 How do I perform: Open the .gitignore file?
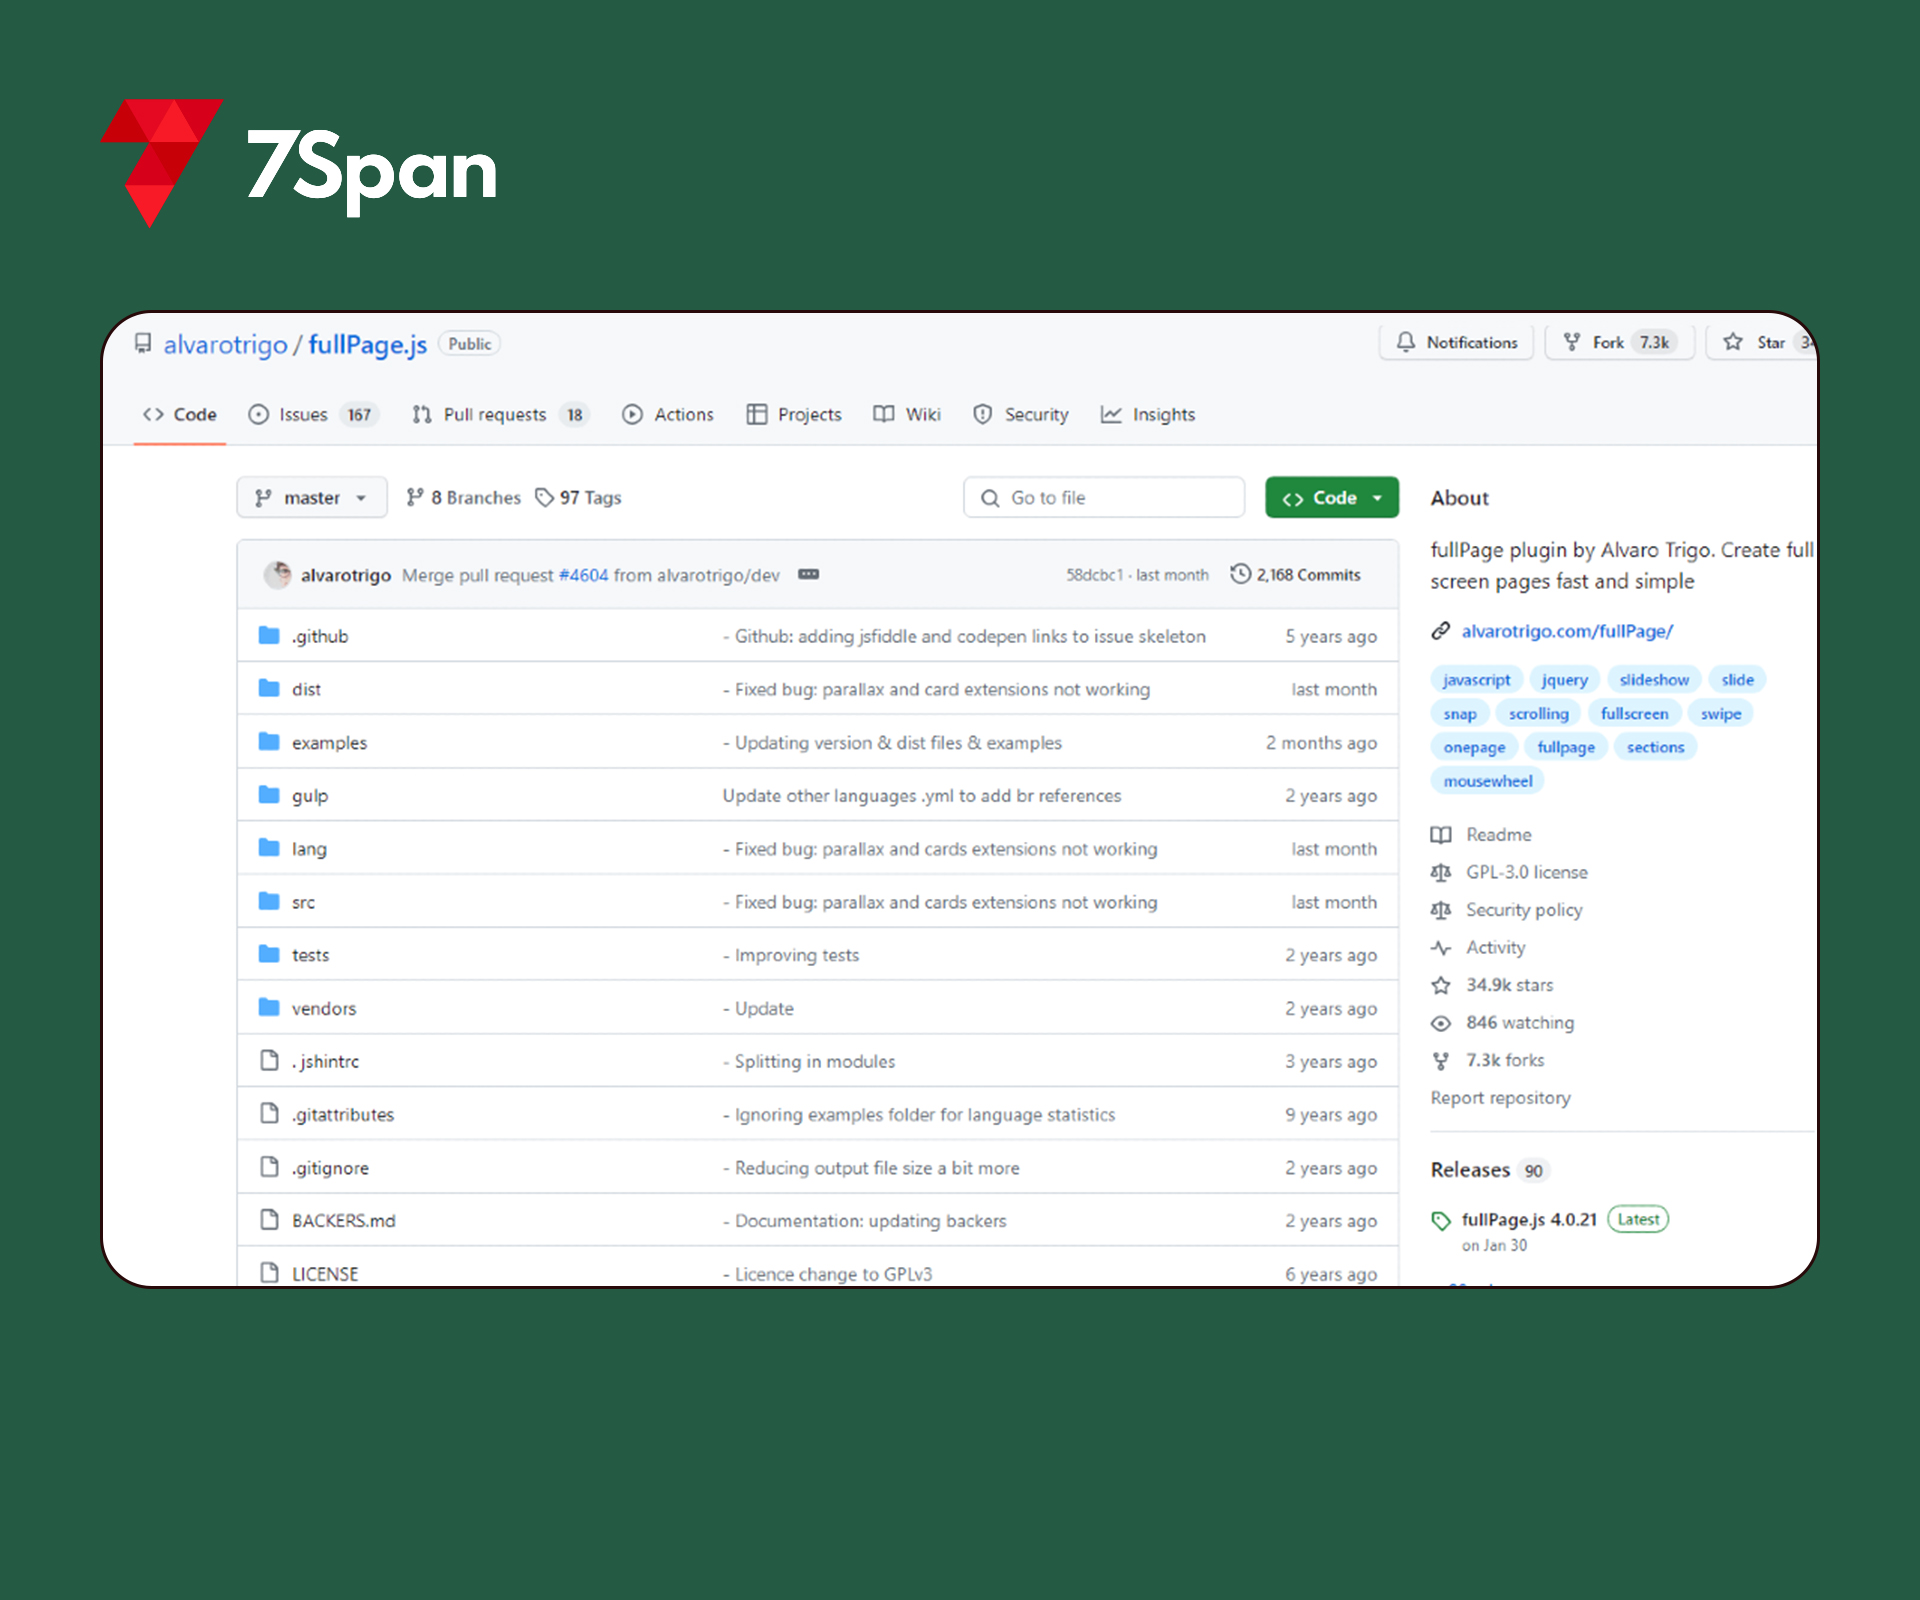(x=330, y=1168)
